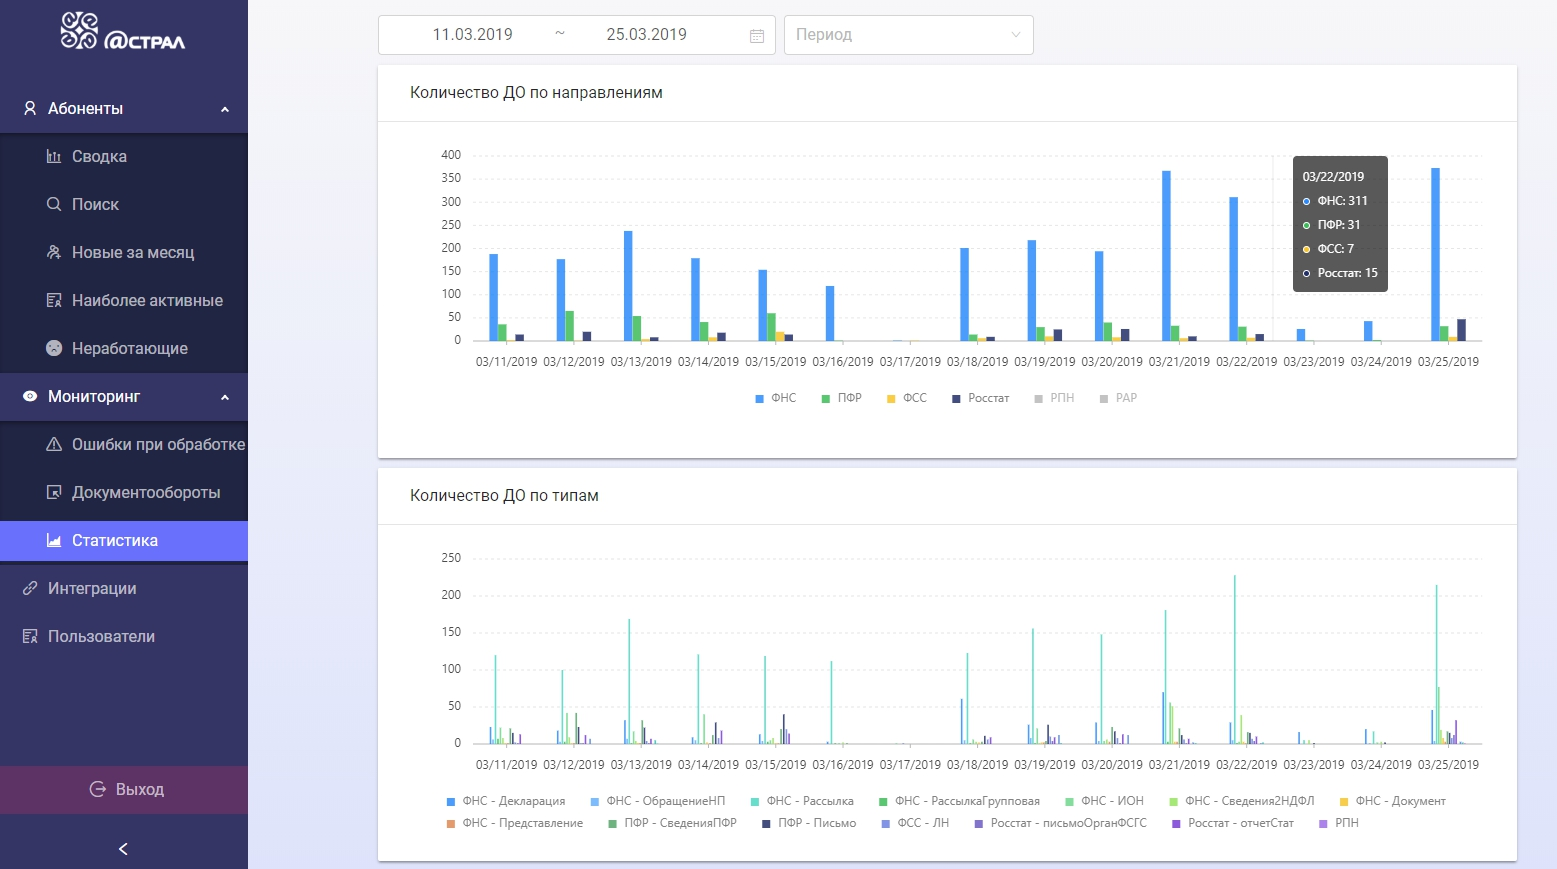Go to Новые за месяц
The width and height of the screenshot is (1557, 869).
tap(124, 252)
